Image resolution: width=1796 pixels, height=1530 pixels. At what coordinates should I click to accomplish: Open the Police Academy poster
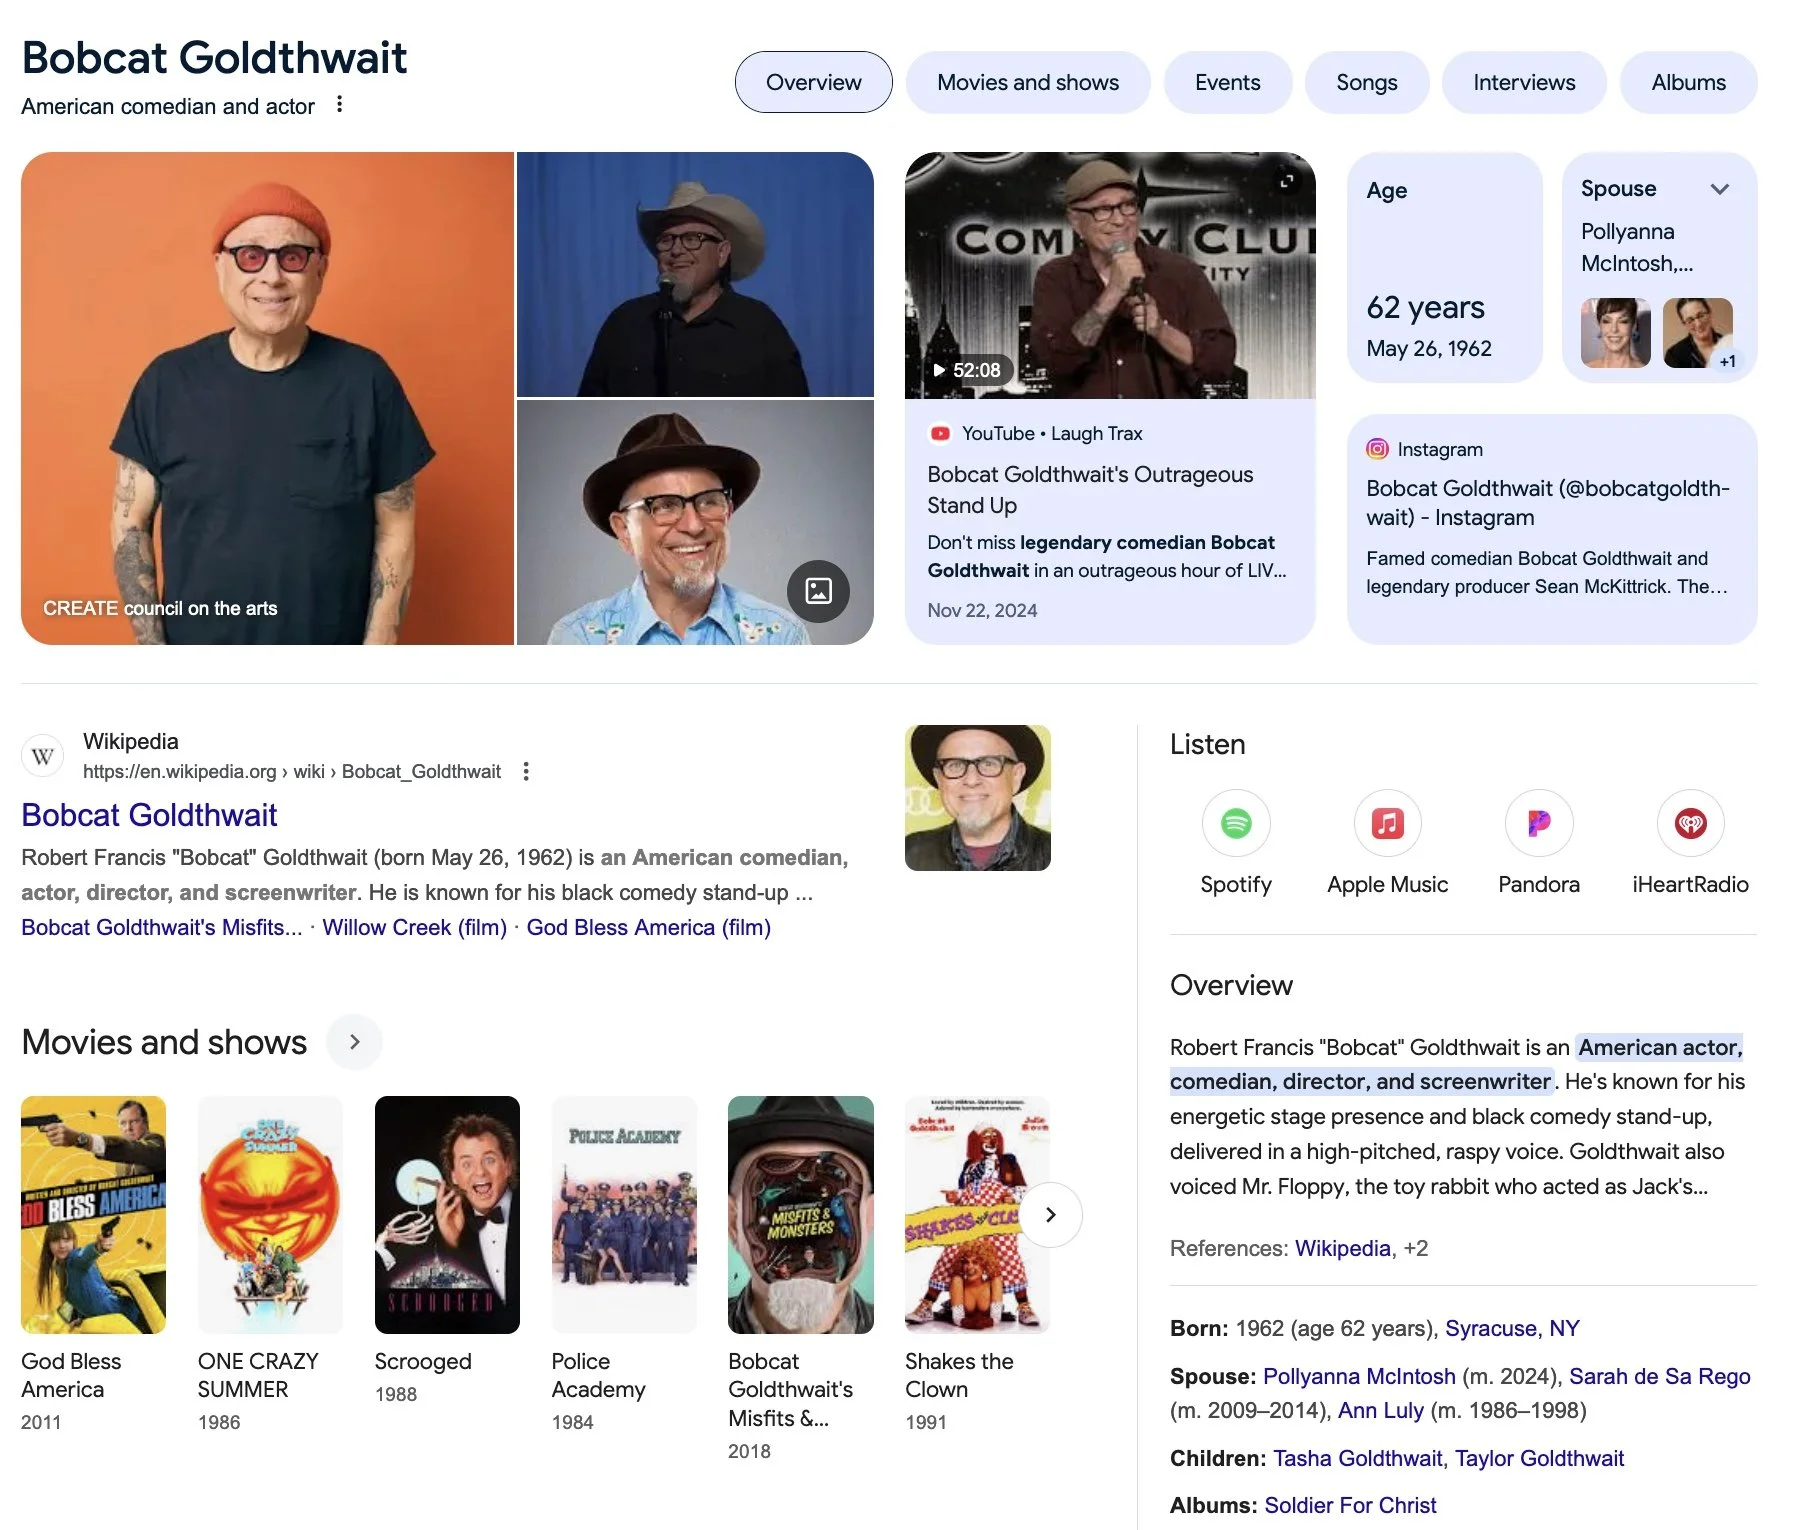(624, 1214)
